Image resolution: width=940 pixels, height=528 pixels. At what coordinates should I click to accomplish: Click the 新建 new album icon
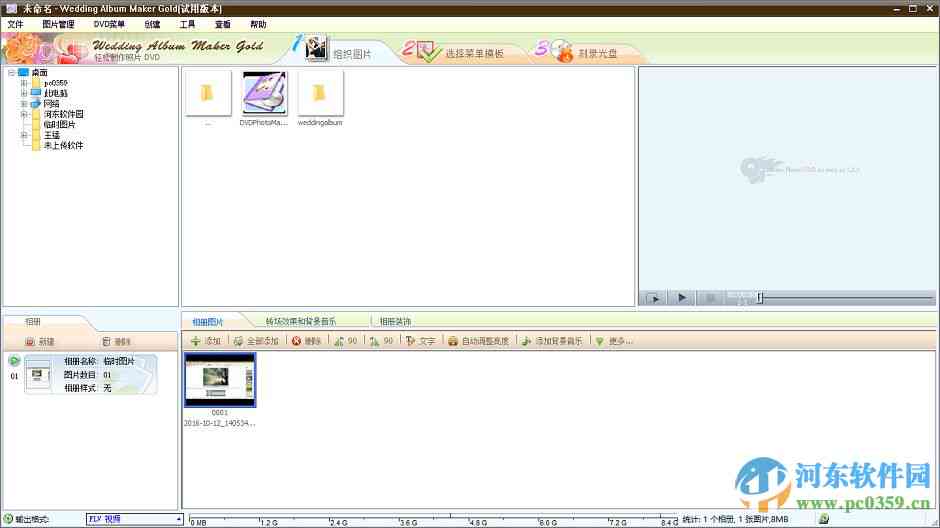30,342
